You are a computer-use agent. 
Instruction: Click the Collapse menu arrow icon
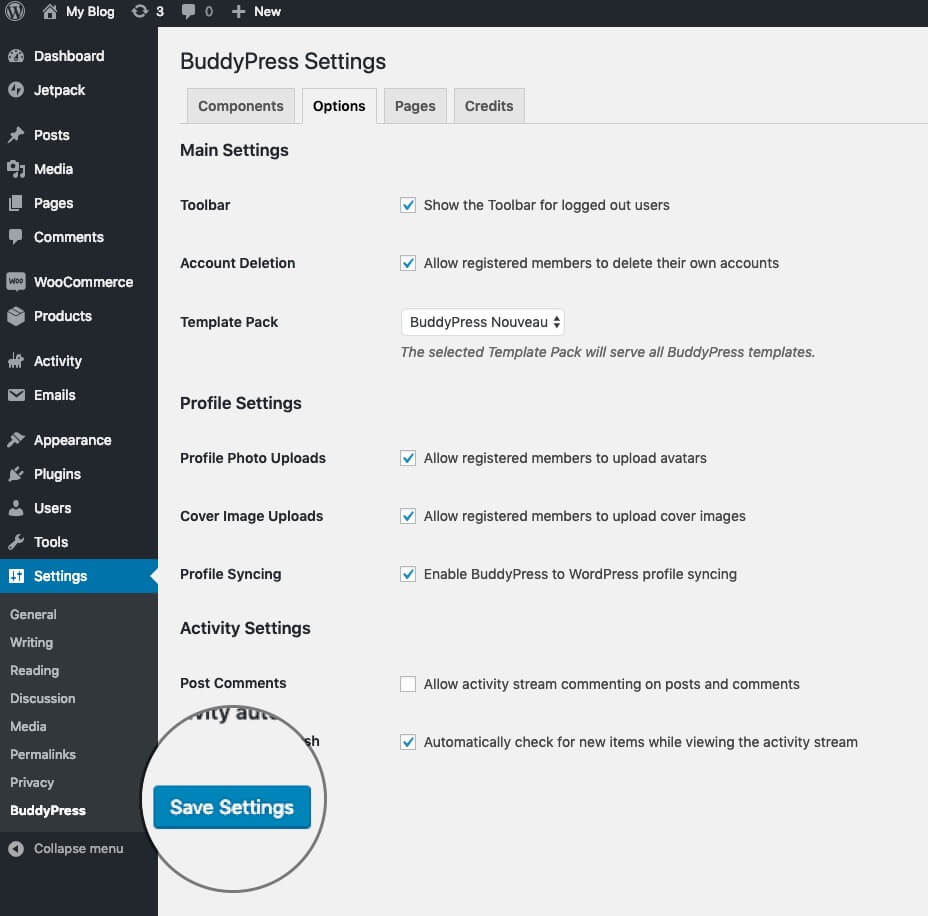16,849
